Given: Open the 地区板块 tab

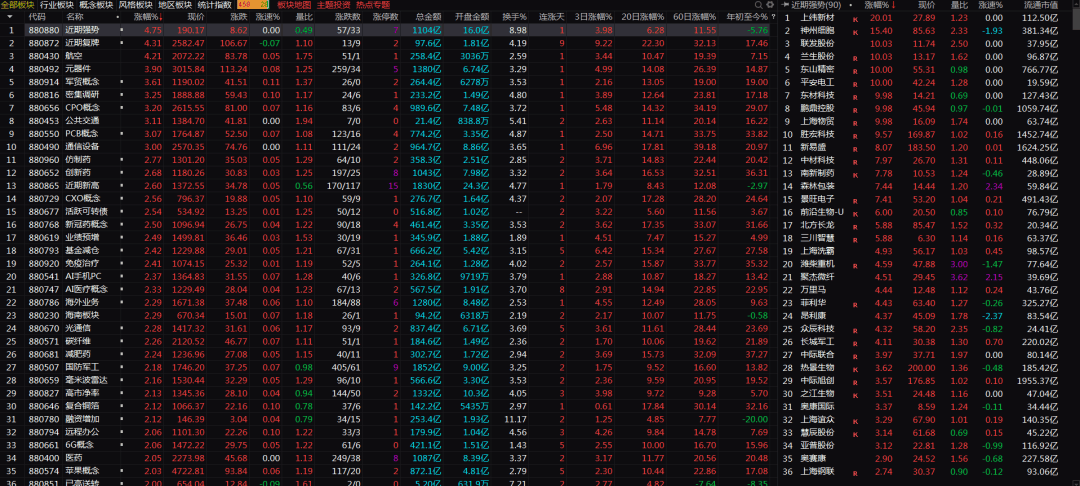Looking at the screenshot, I should tap(175, 5).
